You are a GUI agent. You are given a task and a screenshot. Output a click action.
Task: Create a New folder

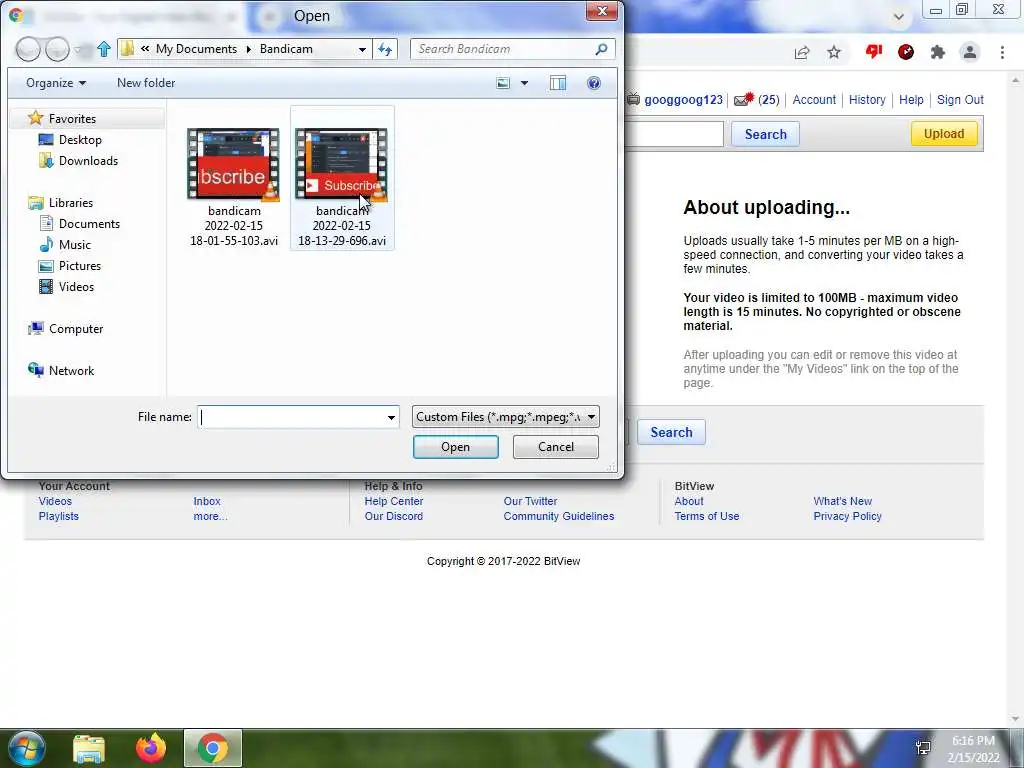click(146, 83)
